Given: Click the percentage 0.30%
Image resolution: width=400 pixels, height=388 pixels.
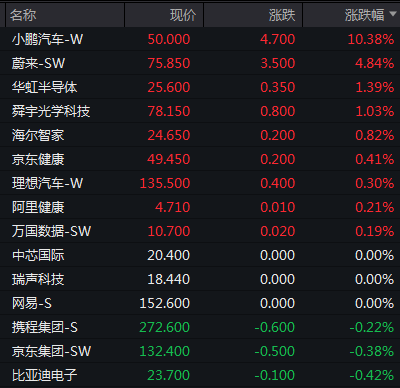Looking at the screenshot, I should (x=375, y=183).
